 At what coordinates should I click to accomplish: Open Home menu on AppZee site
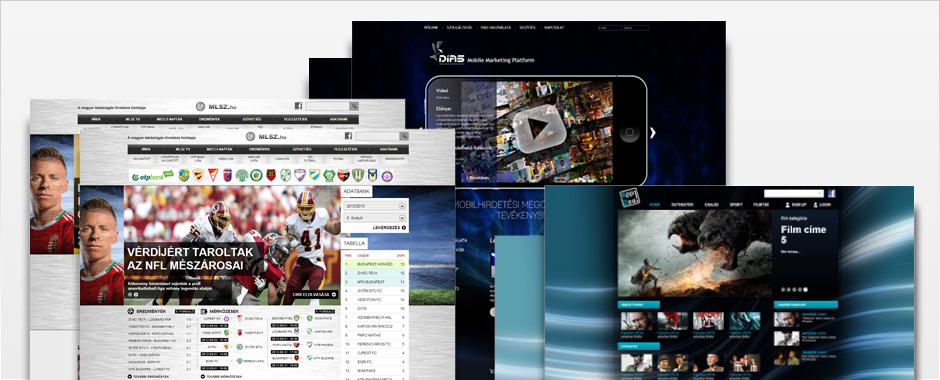coord(655,204)
